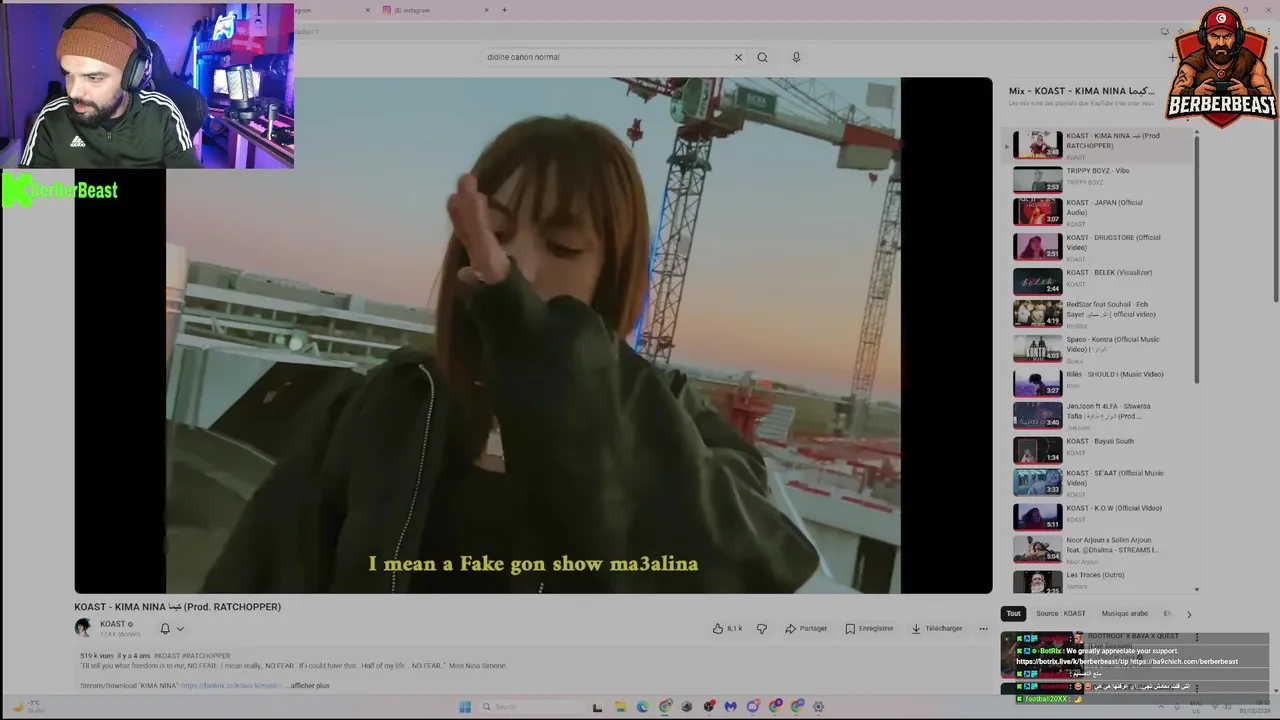Dislike the video with thumbs-down

pos(762,628)
